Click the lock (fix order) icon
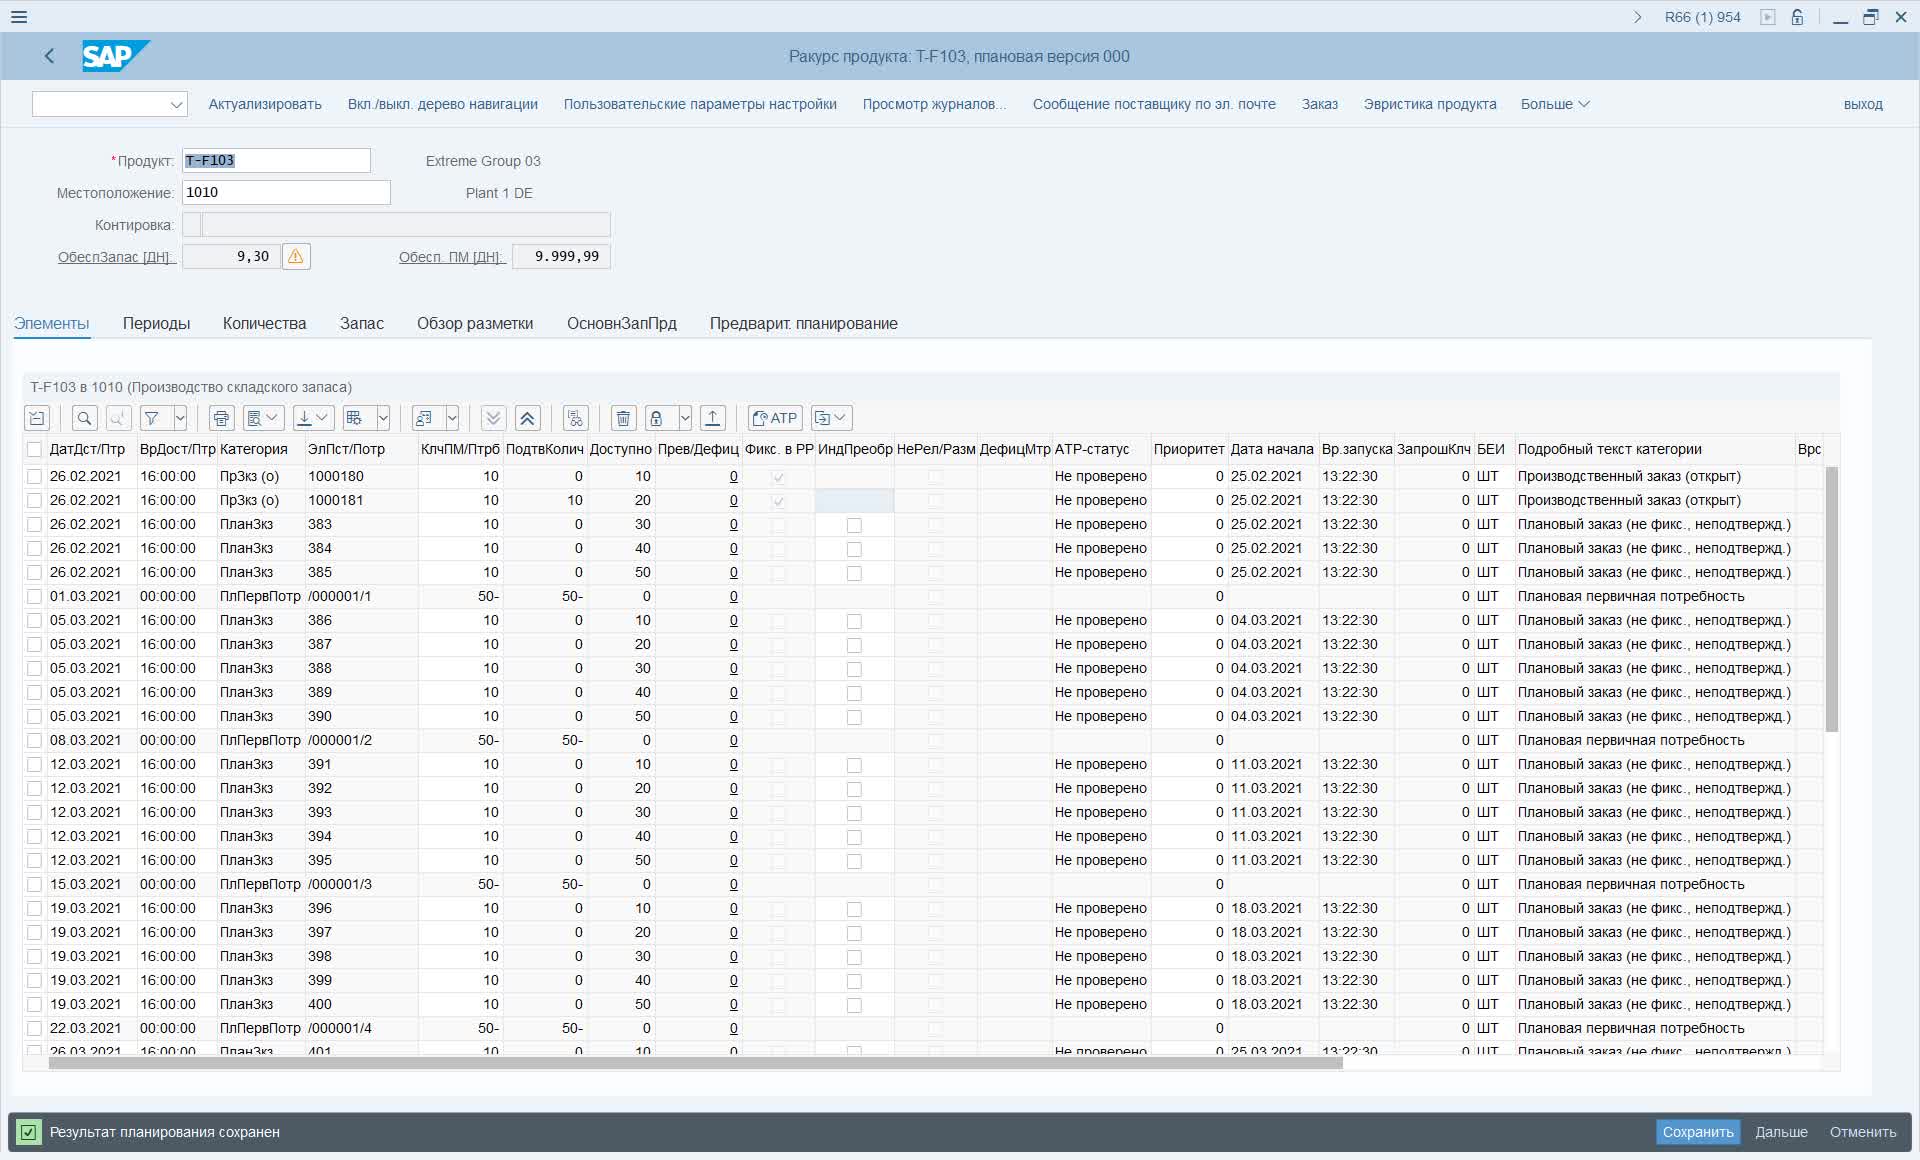This screenshot has height=1160, width=1920. tap(656, 418)
